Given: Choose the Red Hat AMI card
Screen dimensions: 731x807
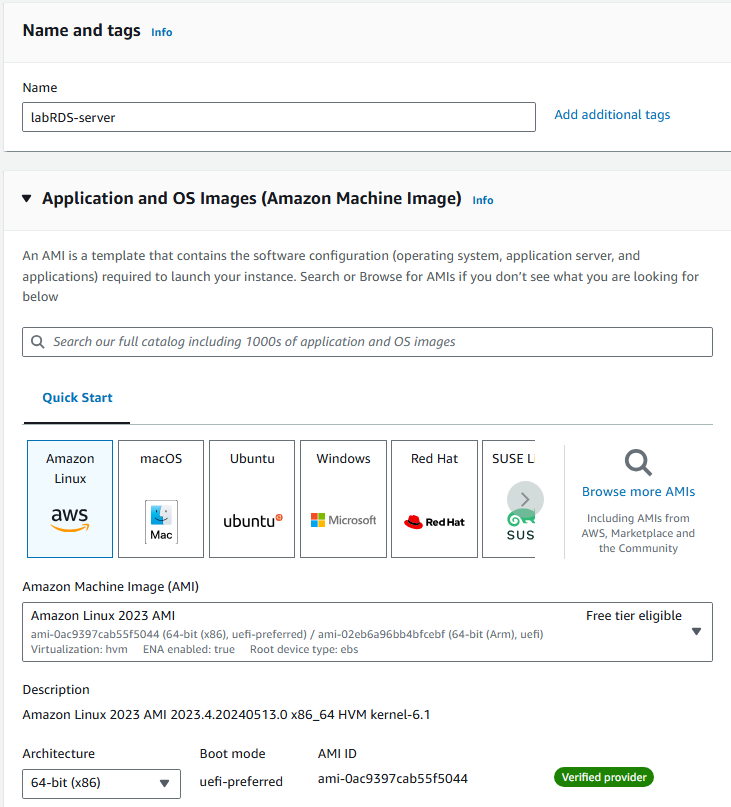Looking at the screenshot, I should pos(434,499).
